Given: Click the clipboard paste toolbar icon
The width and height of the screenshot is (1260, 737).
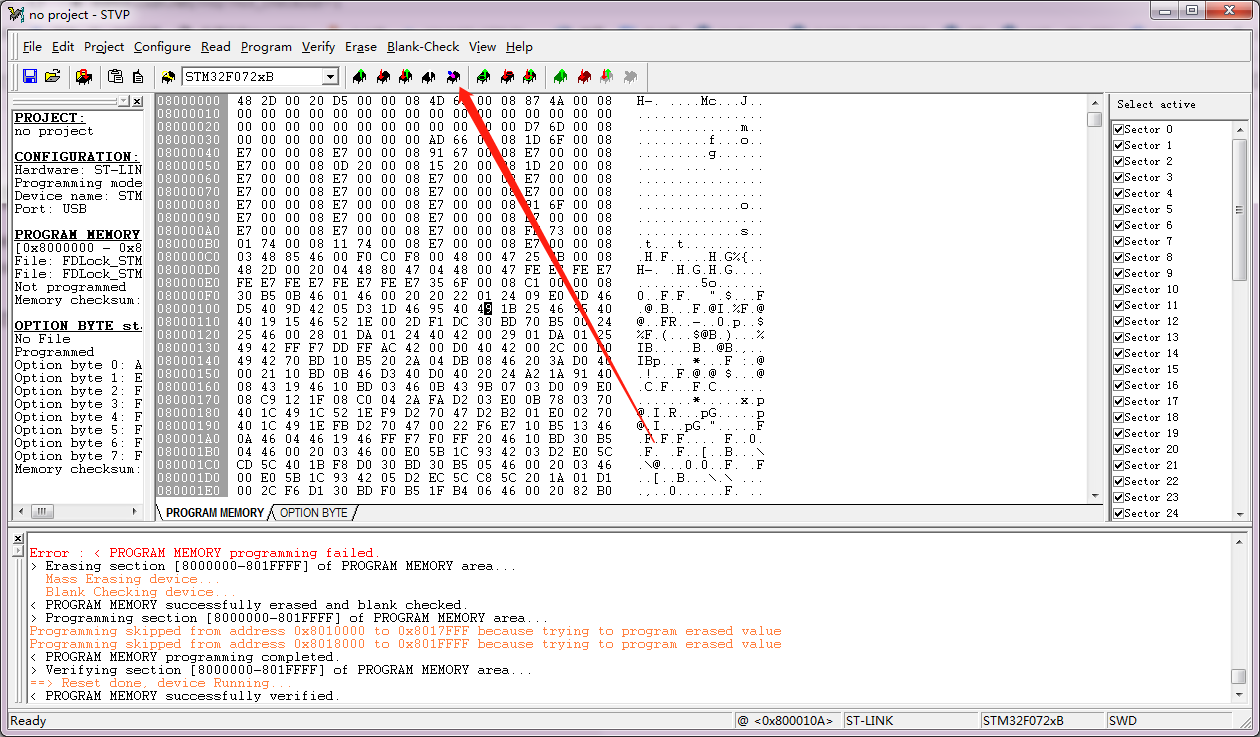Looking at the screenshot, I should click(115, 76).
